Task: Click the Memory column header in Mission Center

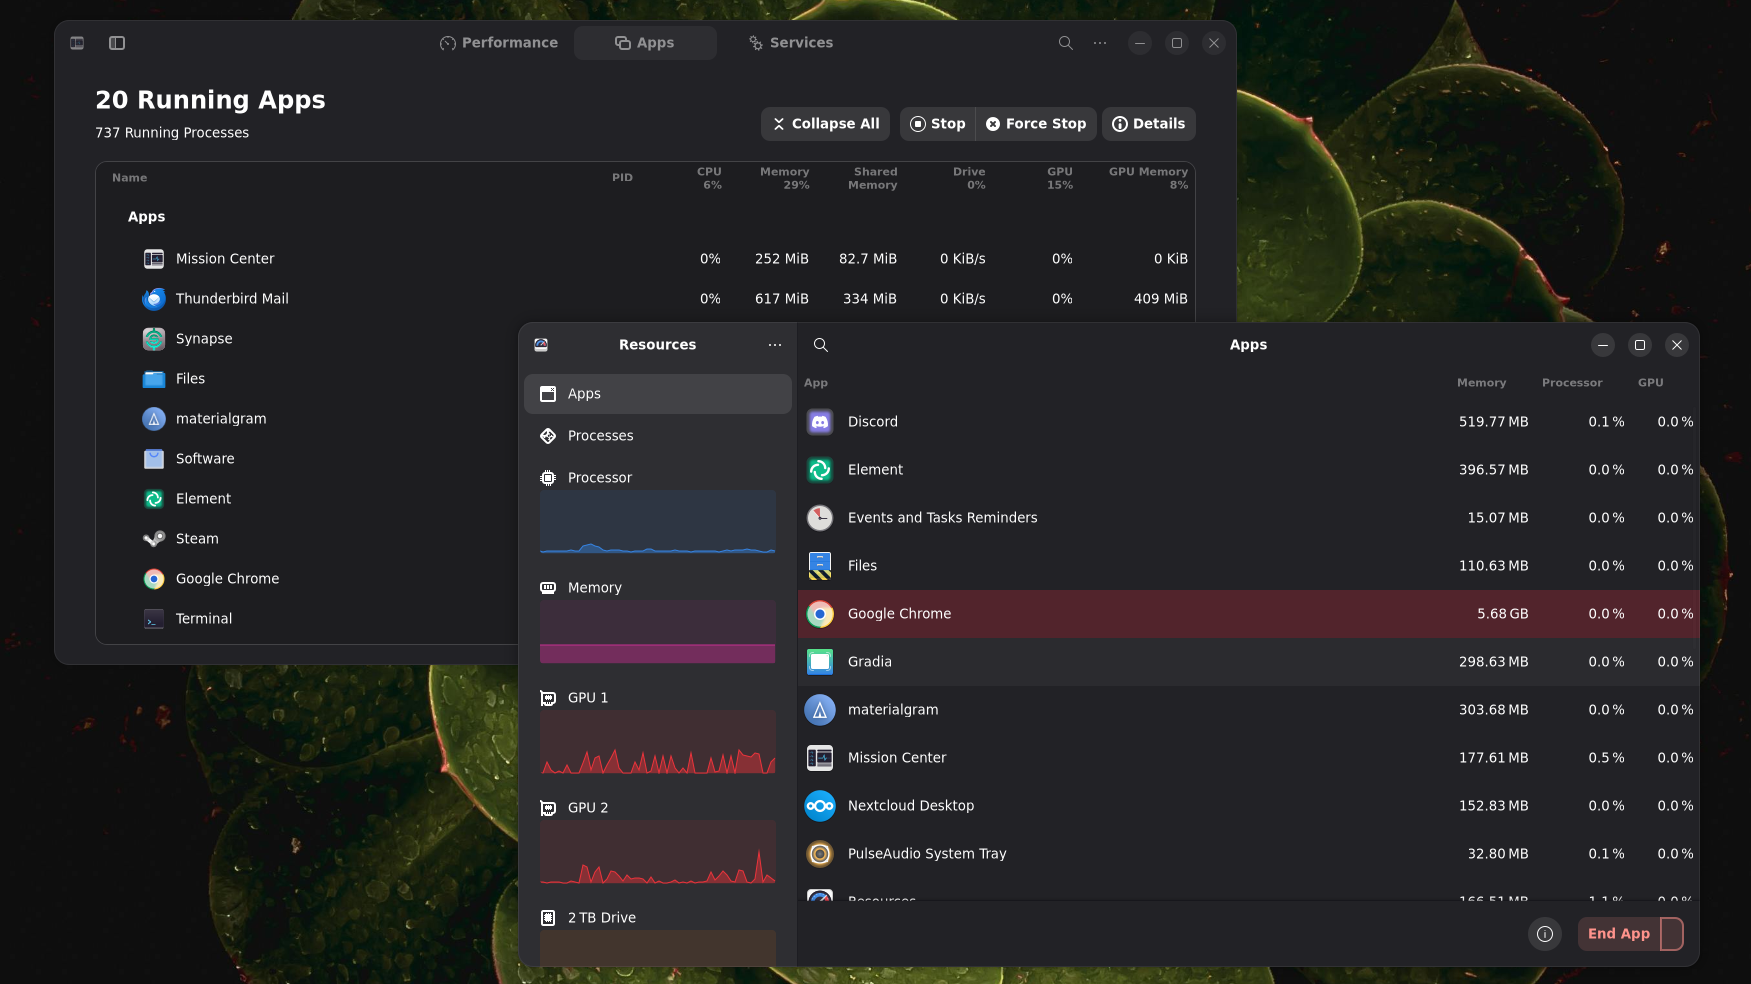Action: 784,178
